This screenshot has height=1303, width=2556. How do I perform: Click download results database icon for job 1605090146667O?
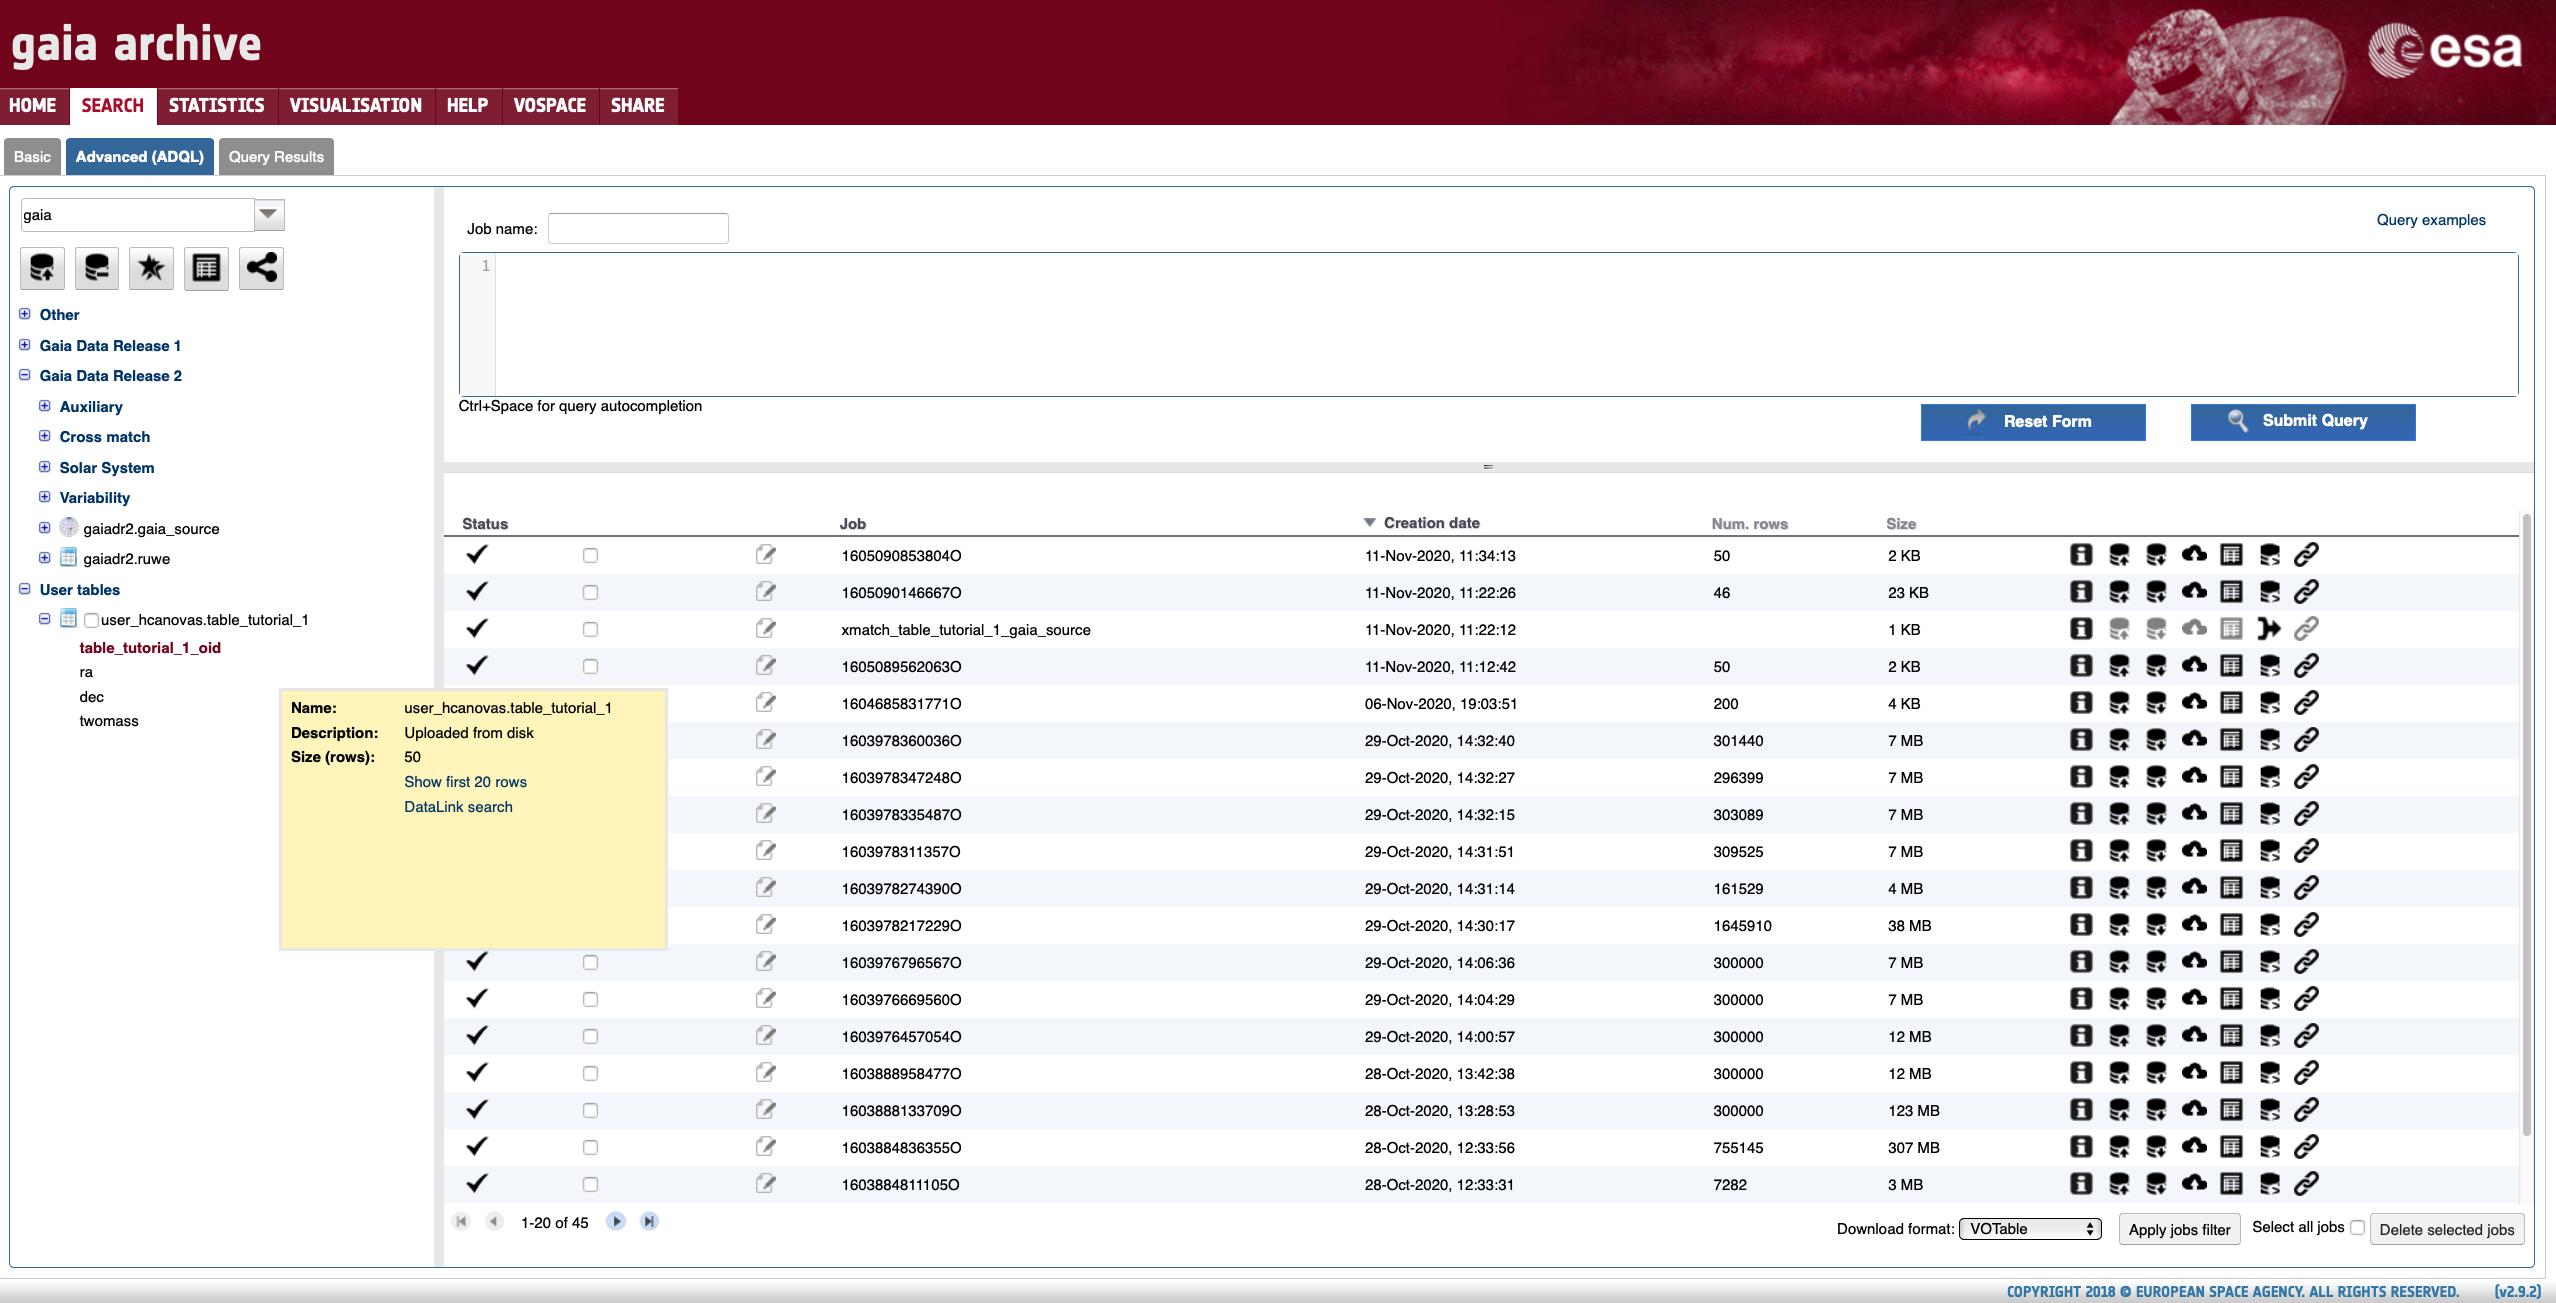(2156, 592)
